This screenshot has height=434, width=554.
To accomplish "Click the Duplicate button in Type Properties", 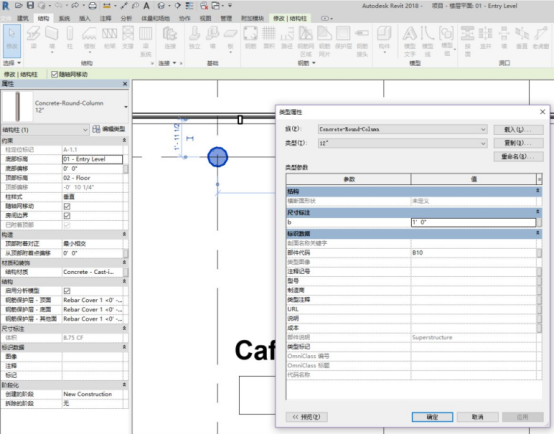I will tap(518, 143).
